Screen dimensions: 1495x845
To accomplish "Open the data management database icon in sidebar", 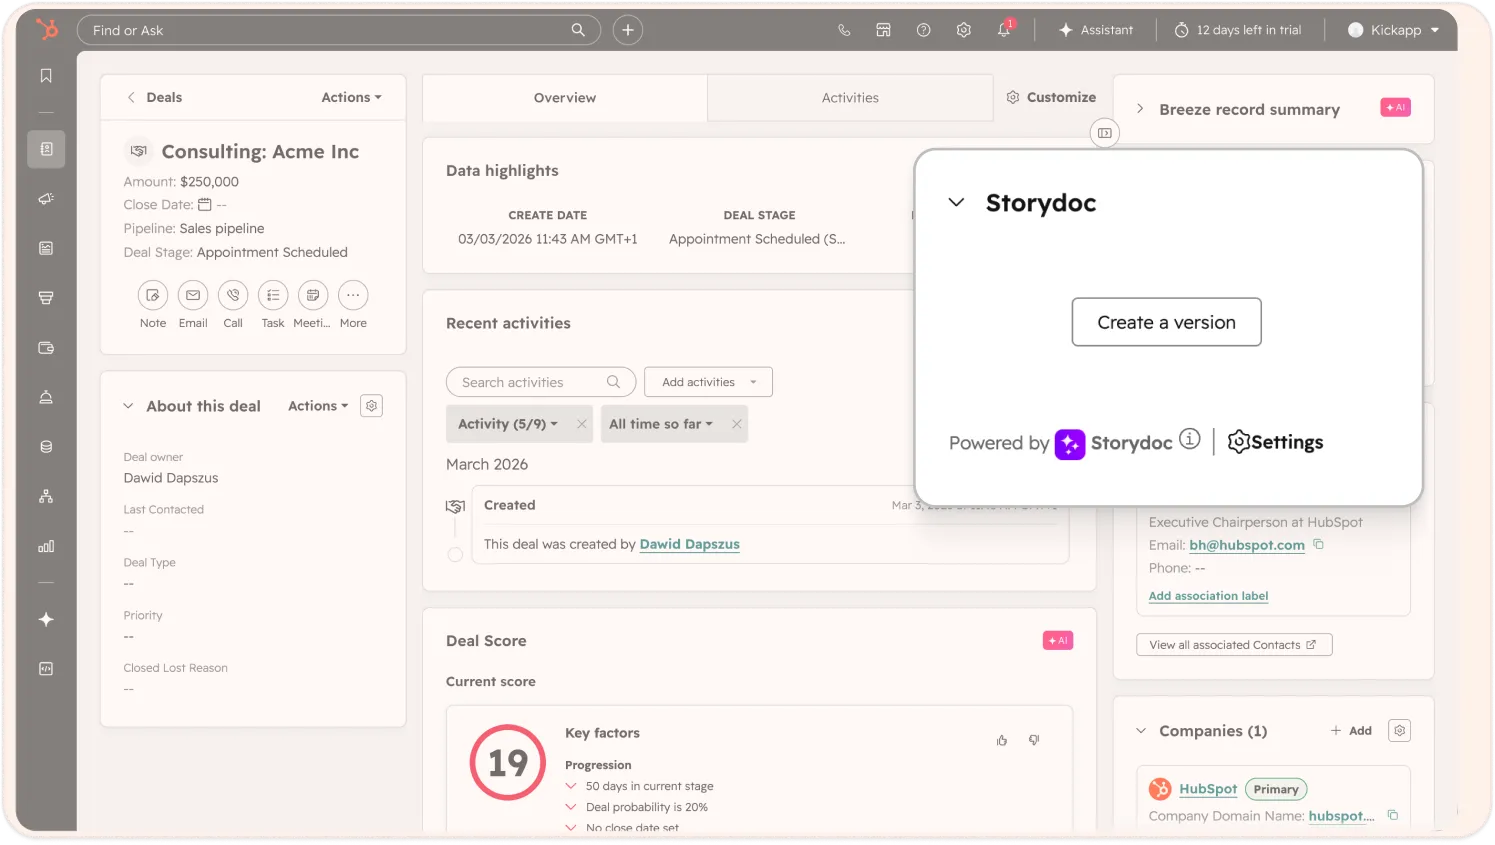I will [46, 447].
